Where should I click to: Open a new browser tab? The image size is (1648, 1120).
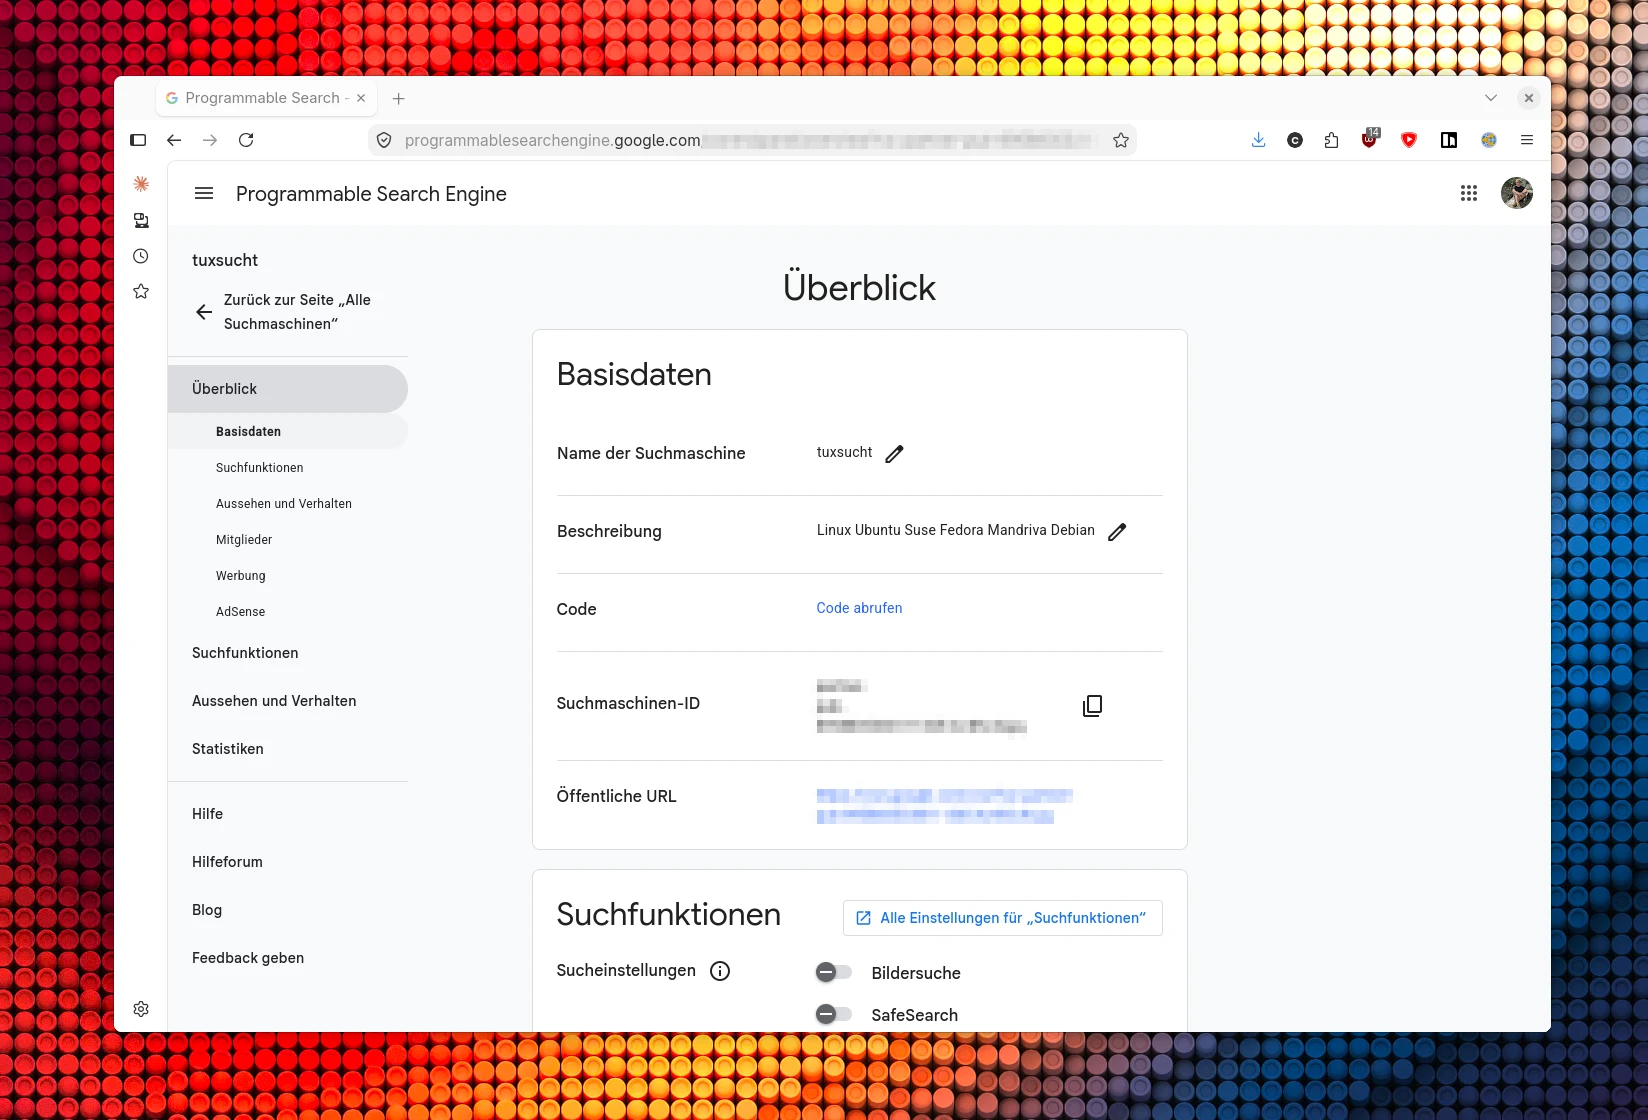[398, 98]
